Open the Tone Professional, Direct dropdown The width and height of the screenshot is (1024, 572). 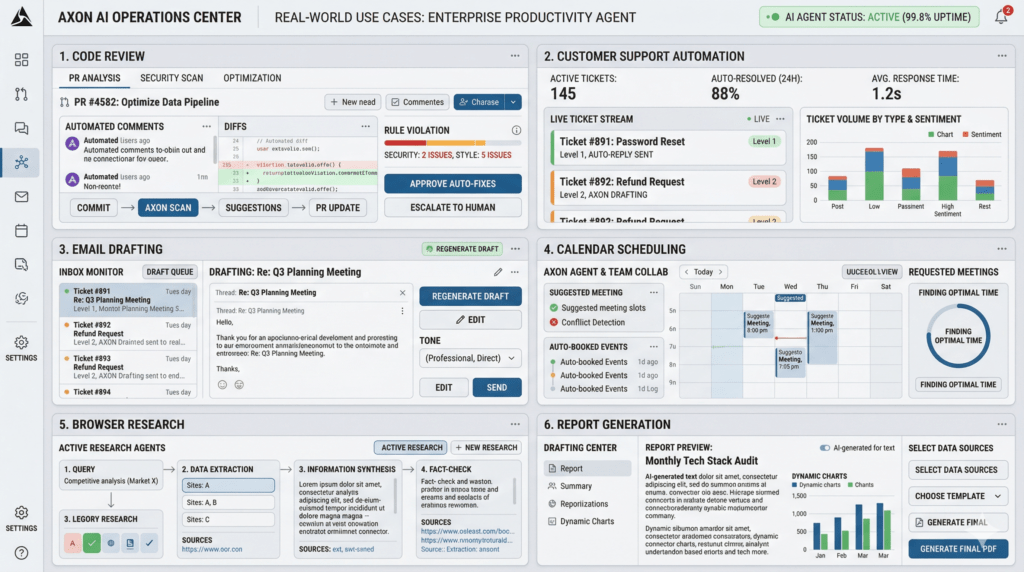pyautogui.click(x=470, y=358)
